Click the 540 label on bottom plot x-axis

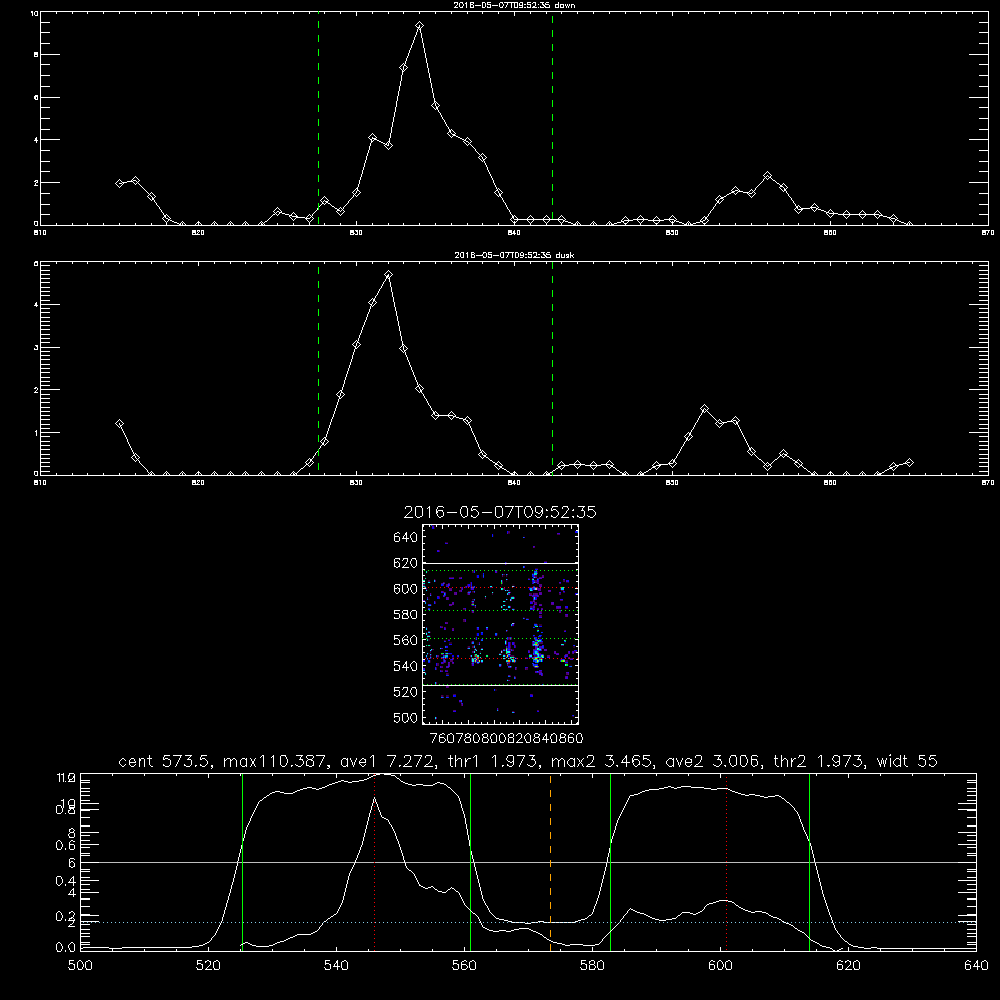coord(336,966)
